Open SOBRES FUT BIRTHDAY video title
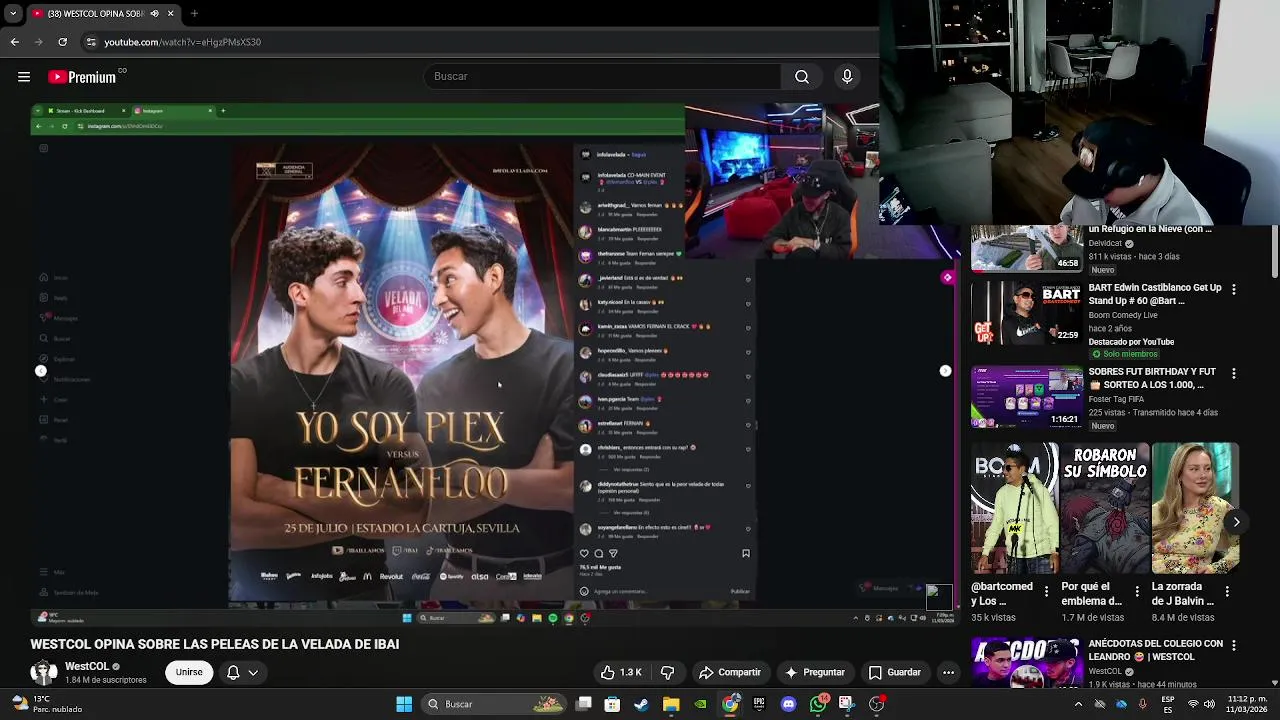The height and width of the screenshot is (720, 1280). pos(1152,378)
